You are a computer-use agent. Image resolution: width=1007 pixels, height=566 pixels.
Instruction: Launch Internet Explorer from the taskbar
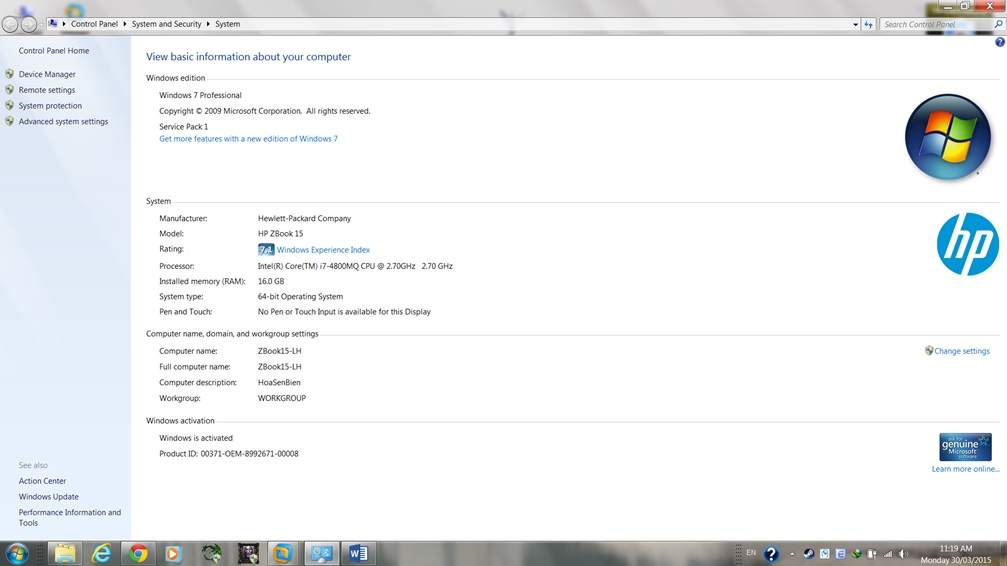pos(101,553)
